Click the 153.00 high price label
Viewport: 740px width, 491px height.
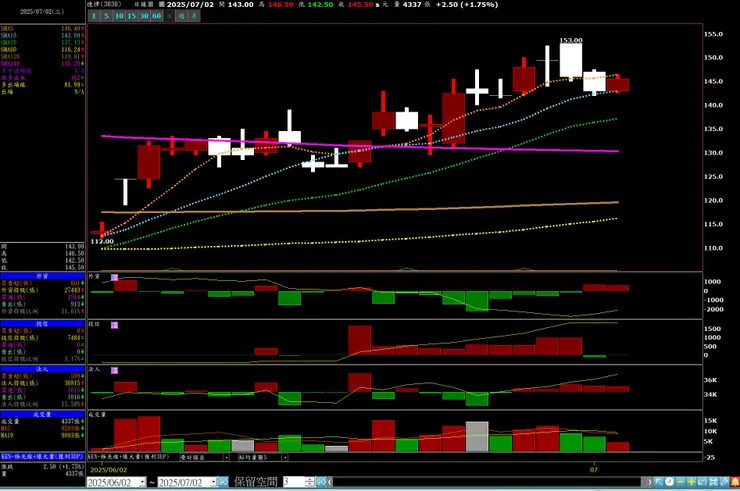571,40
